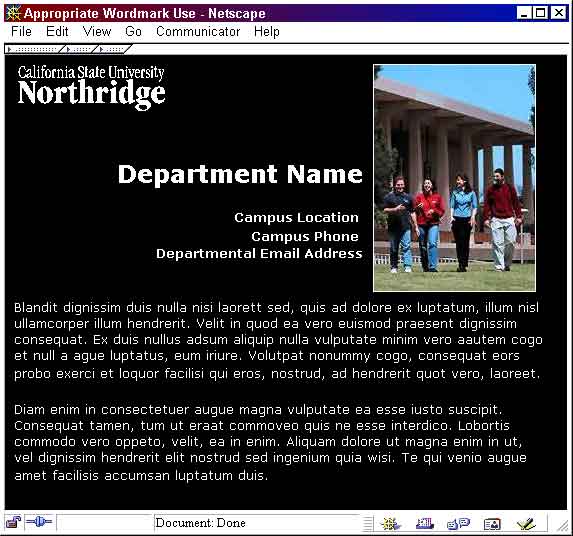This screenshot has width=573, height=536.
Task: Open the View menu
Action: (x=97, y=31)
